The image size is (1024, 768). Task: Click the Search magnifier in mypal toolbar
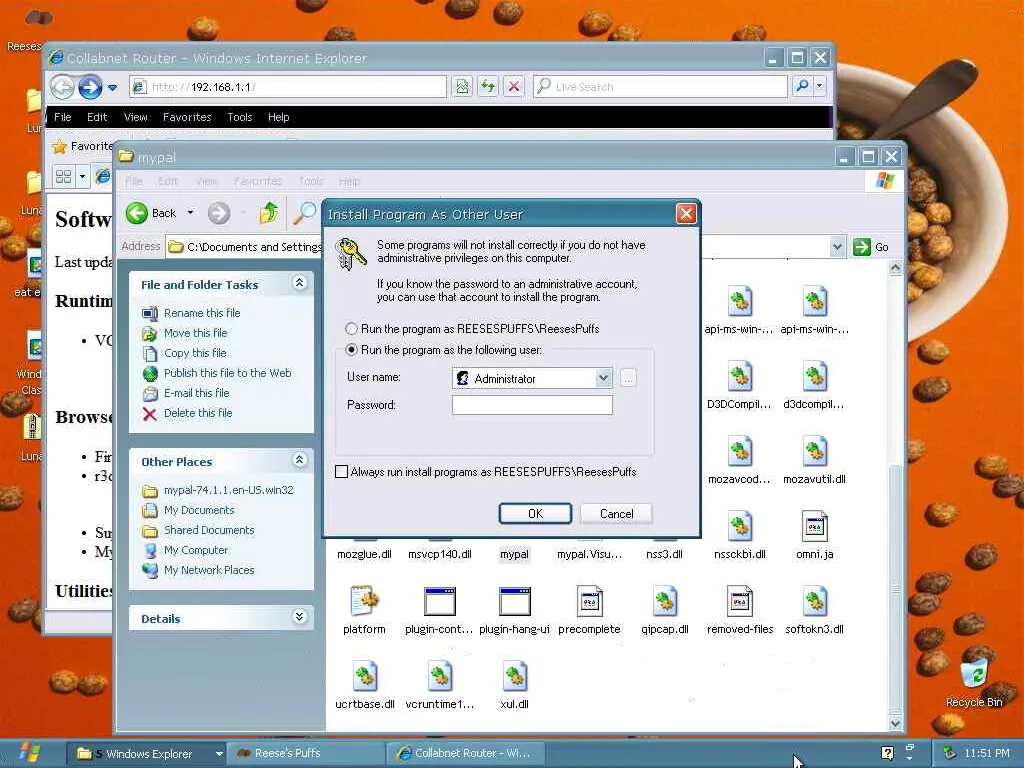[304, 213]
